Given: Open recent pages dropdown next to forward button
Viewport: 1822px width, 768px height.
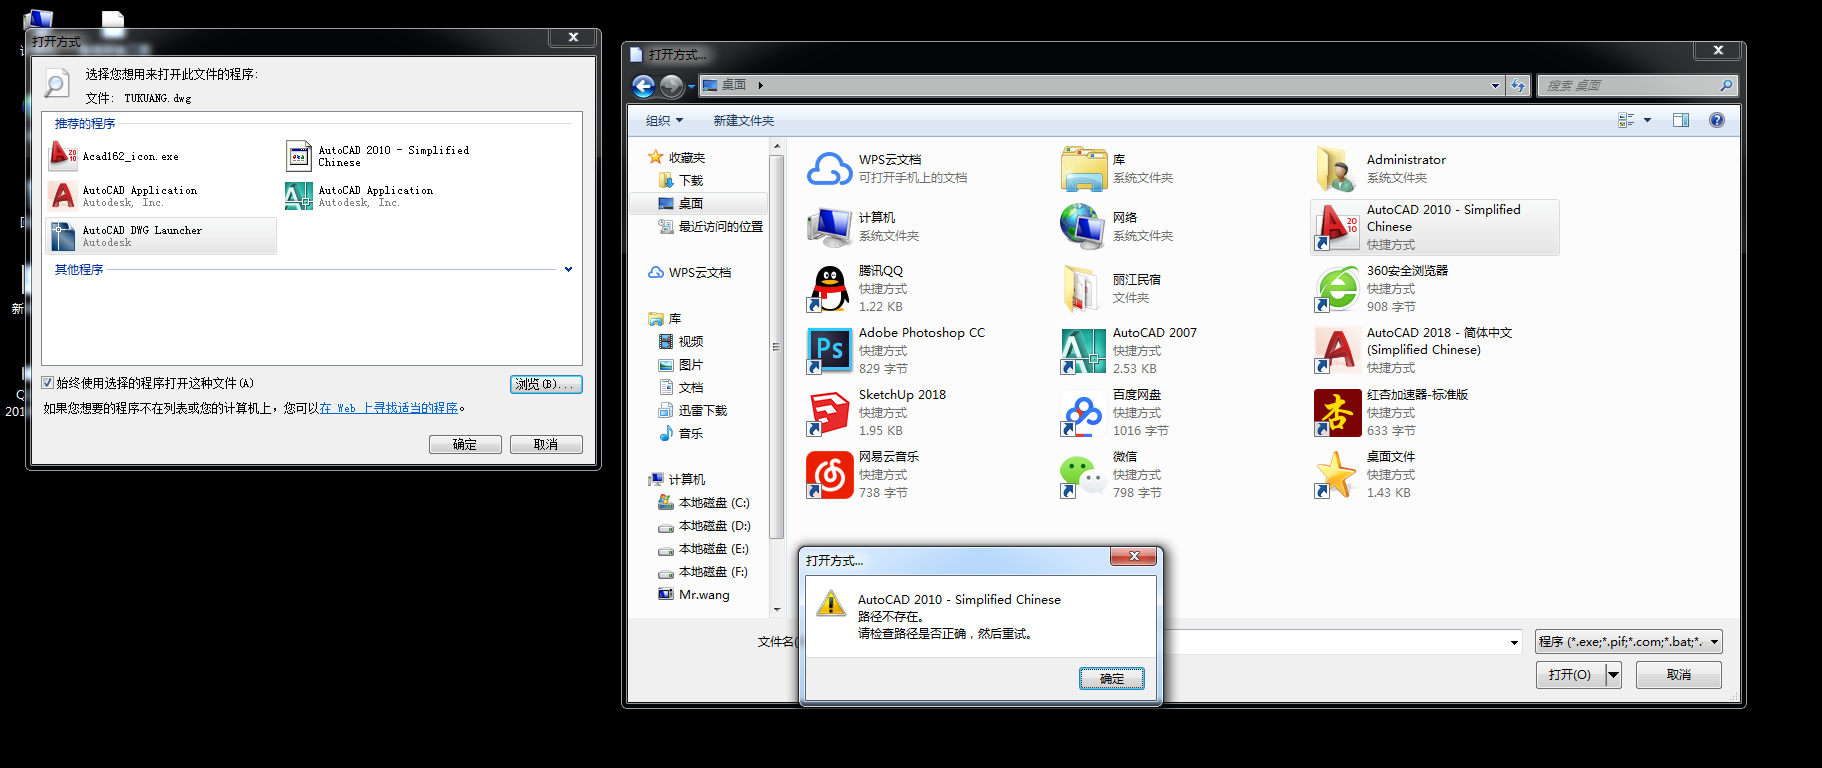Looking at the screenshot, I should coord(691,87).
